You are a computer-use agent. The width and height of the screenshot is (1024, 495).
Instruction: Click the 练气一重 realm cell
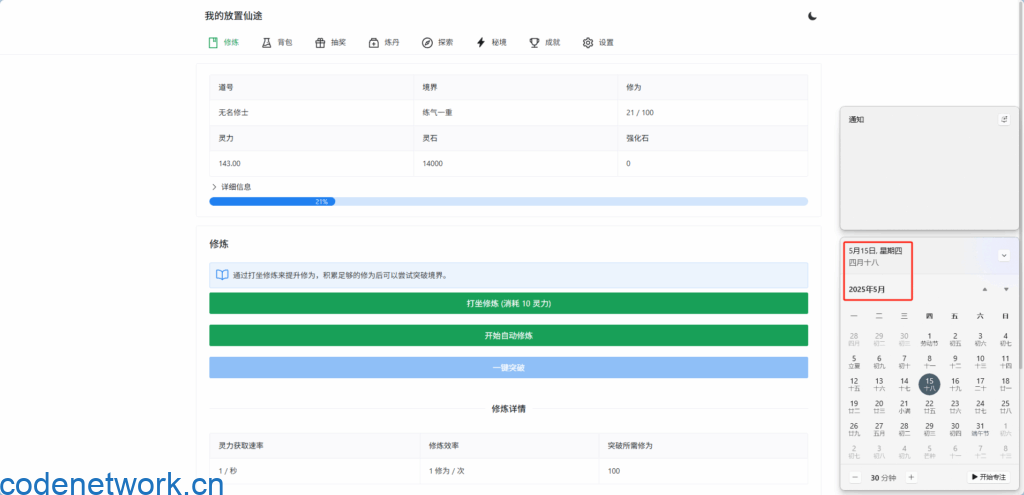(515, 112)
